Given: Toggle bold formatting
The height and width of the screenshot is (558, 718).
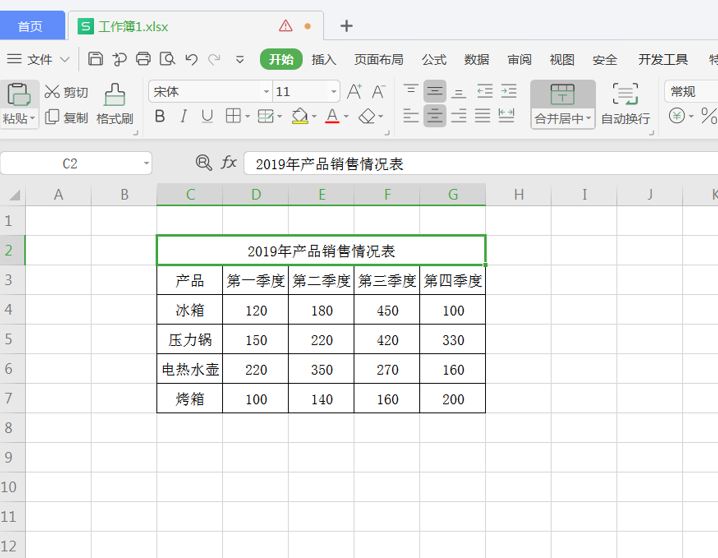Looking at the screenshot, I should pyautogui.click(x=160, y=116).
